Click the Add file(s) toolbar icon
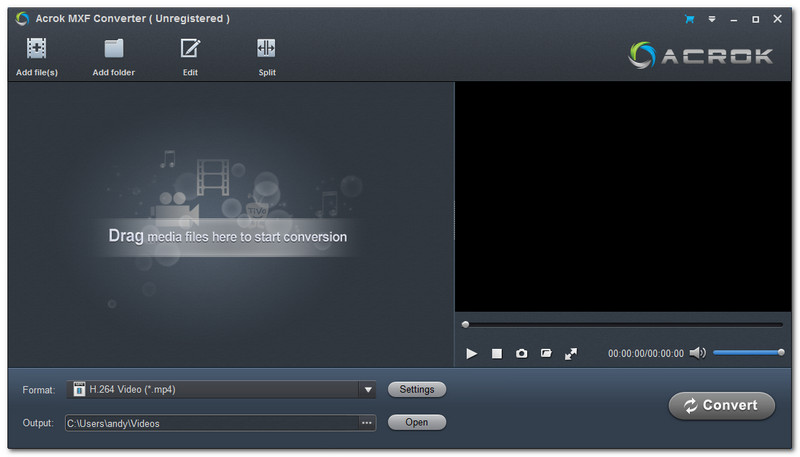 click(x=37, y=48)
